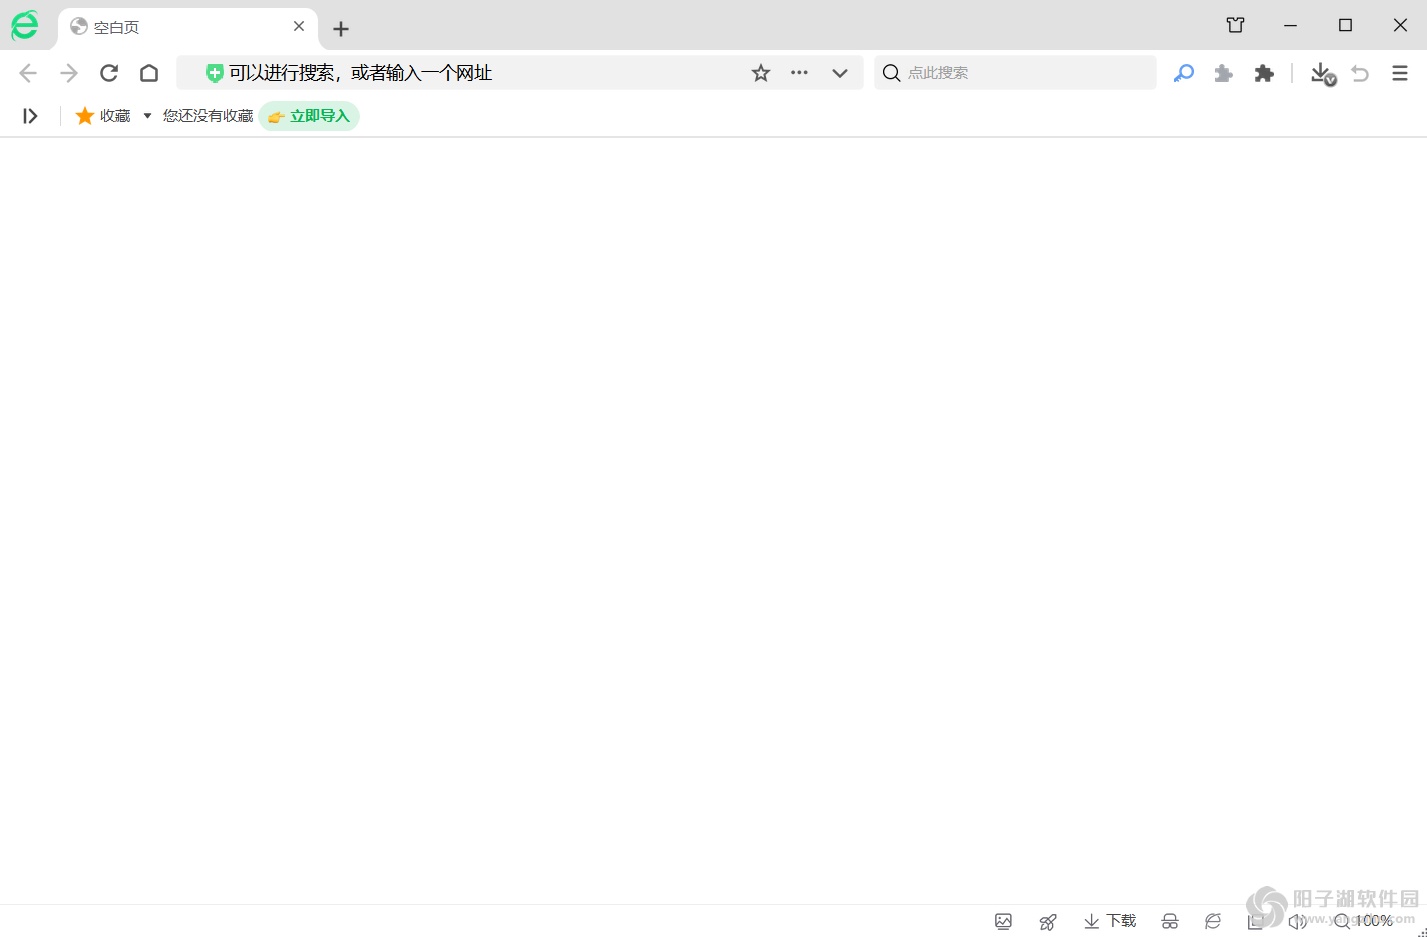Screen dimensions: 1427x937
Task: Click the image display icon in status bar
Action: [1003, 921]
